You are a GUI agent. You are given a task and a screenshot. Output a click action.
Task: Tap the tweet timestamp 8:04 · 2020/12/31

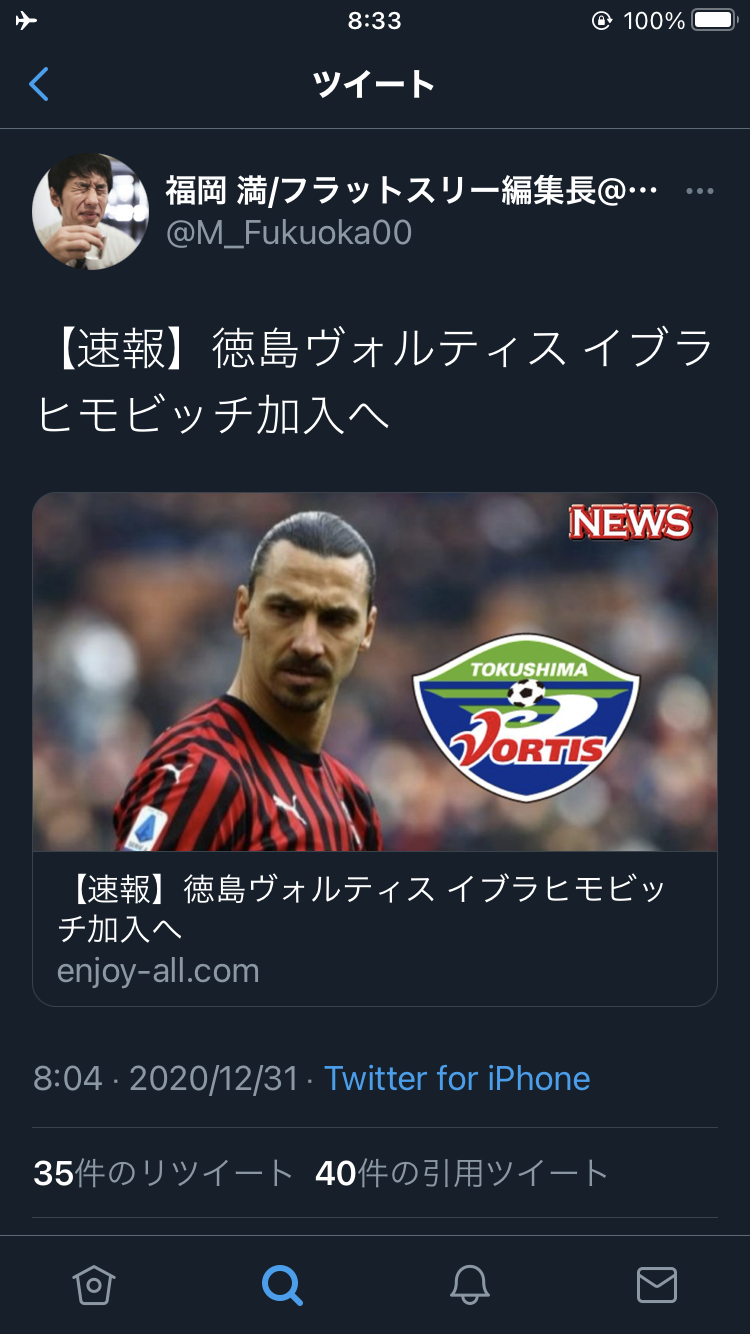click(x=166, y=1078)
